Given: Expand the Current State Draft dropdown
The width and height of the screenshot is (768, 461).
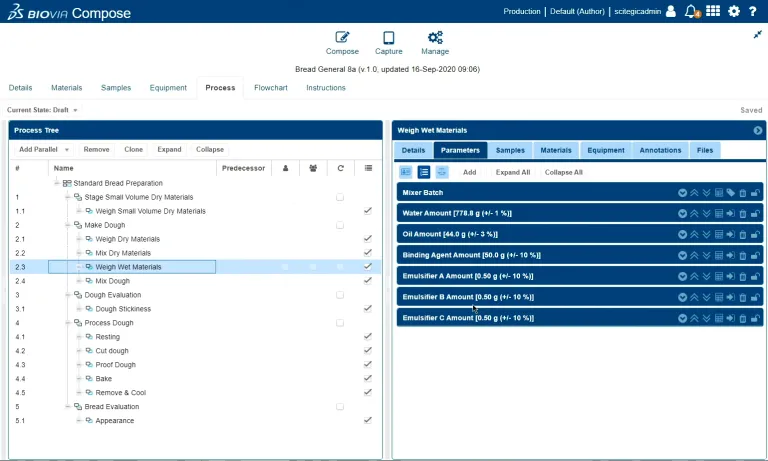Looking at the screenshot, I should (x=75, y=110).
